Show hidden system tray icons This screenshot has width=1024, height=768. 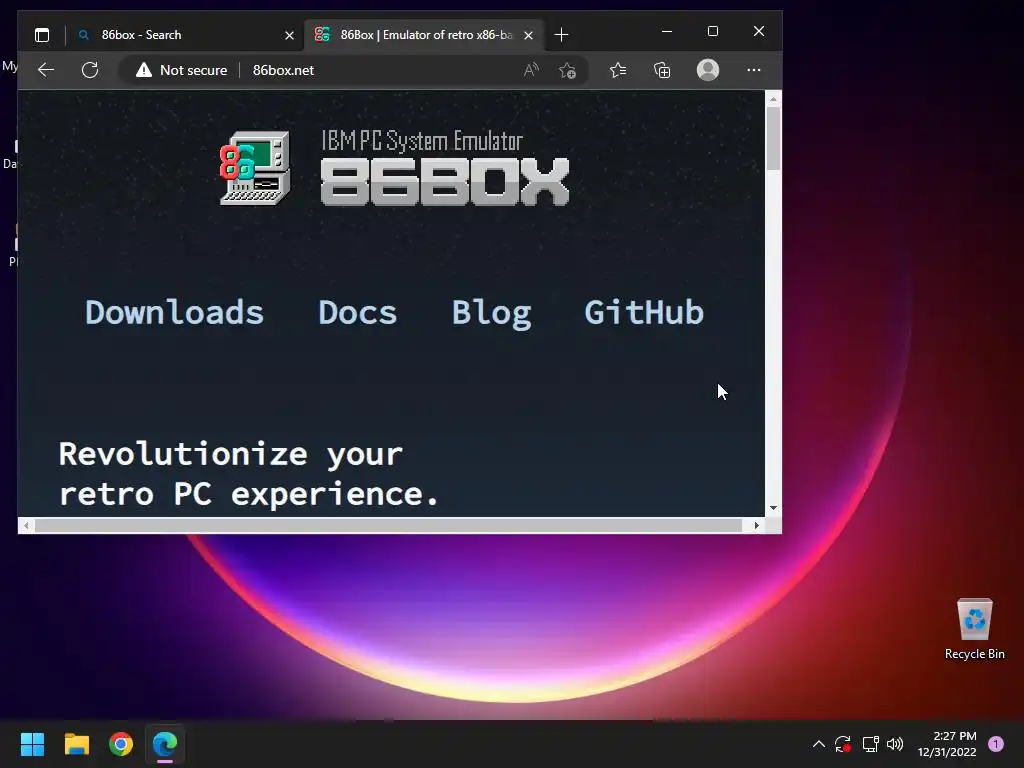pyautogui.click(x=818, y=744)
